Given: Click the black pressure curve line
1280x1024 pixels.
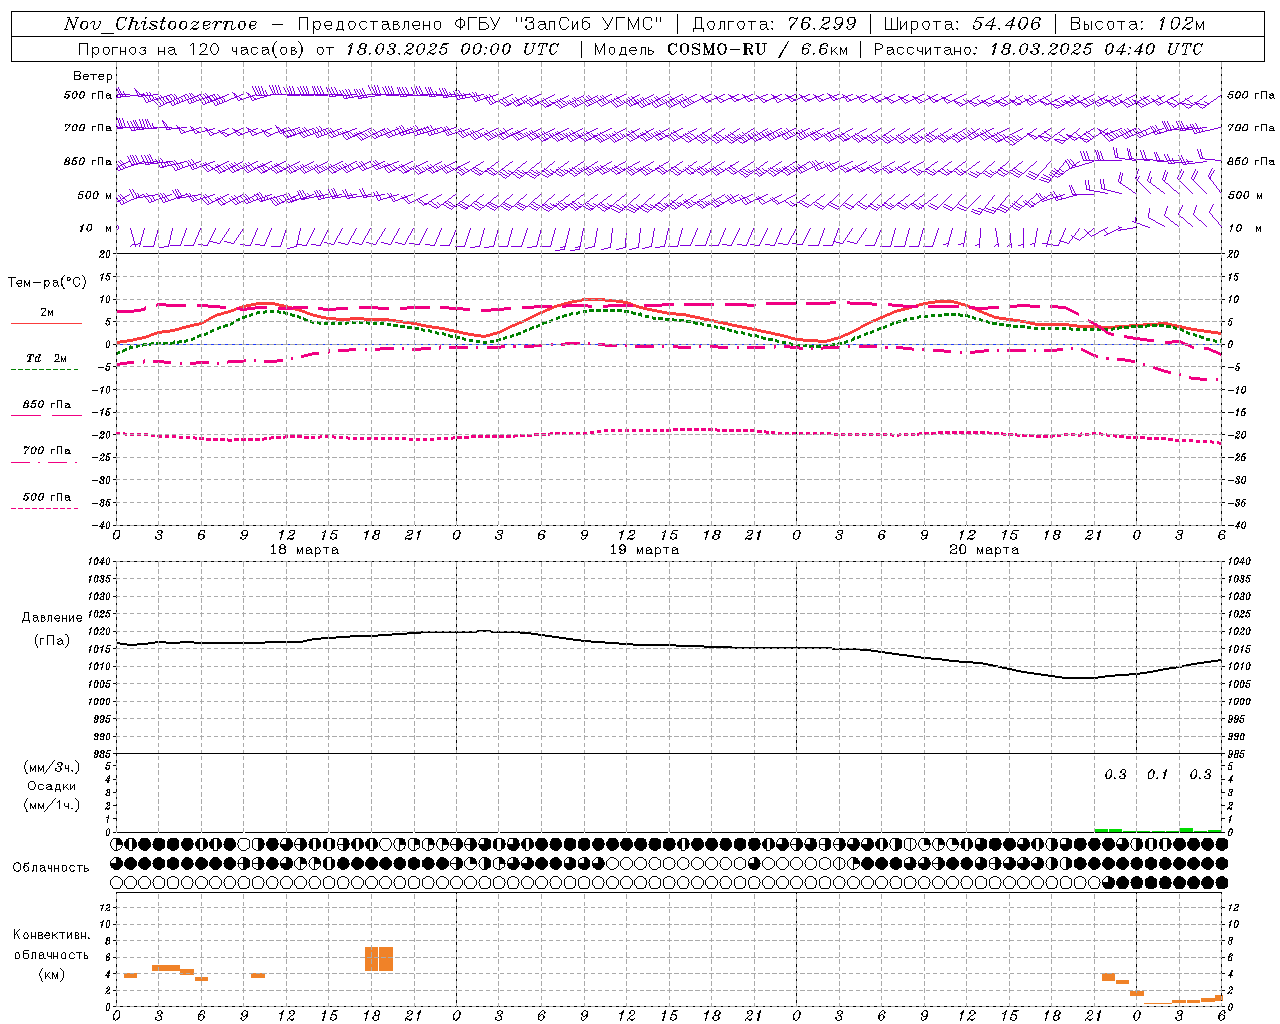Looking at the screenshot, I should point(668,646).
